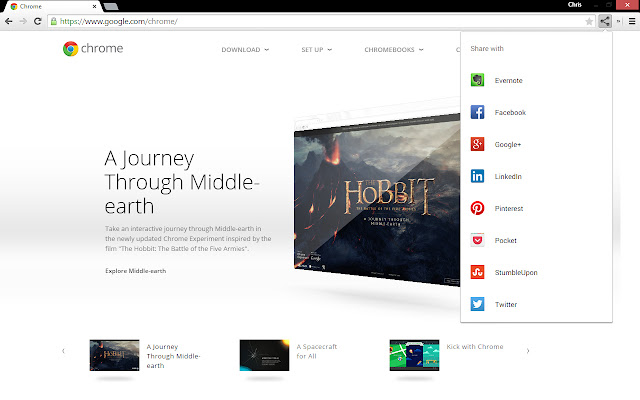Click the chrome wordmark text in header
Image resolution: width=640 pixels, height=400 pixels.
102,48
